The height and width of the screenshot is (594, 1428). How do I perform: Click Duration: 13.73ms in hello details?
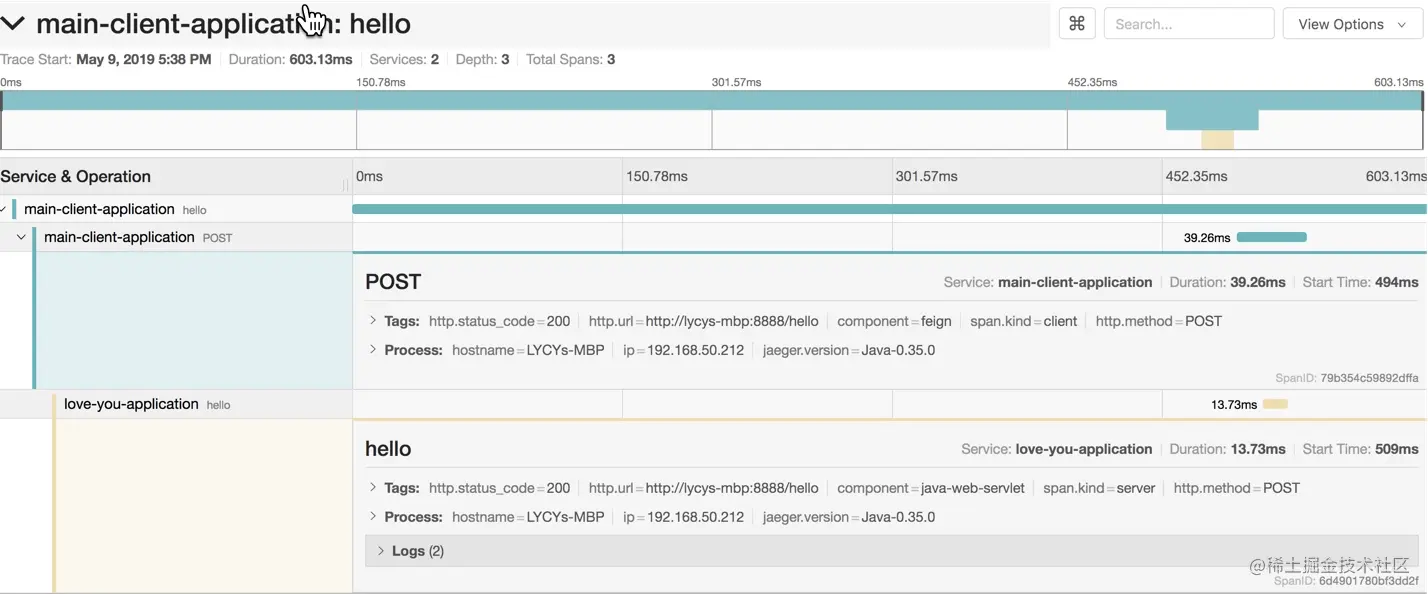click(1227, 449)
